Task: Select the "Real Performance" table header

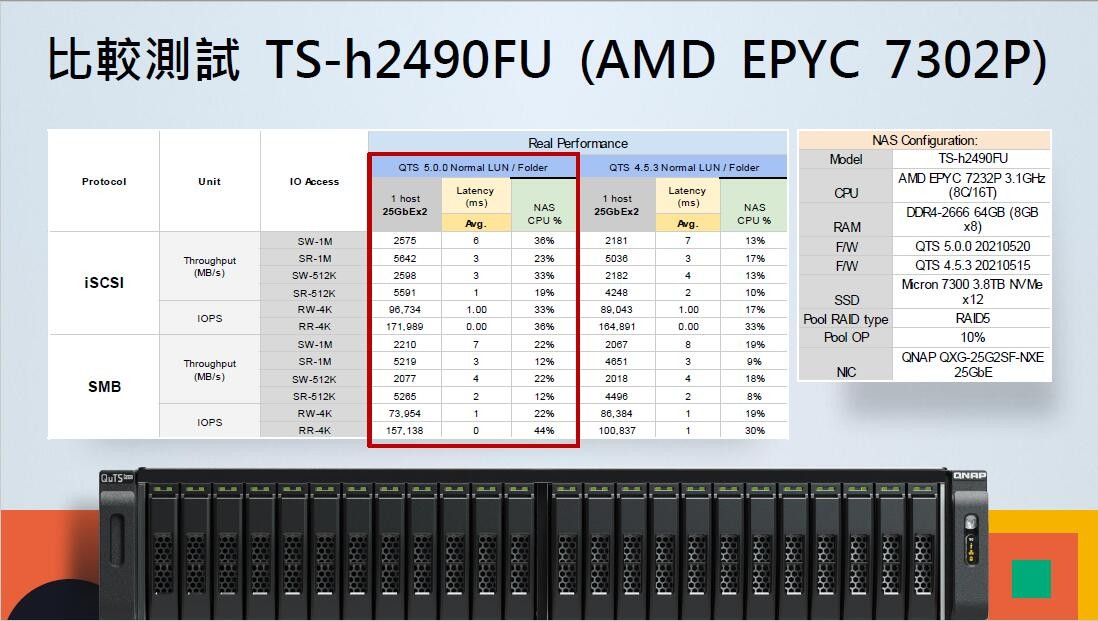Action: pos(578,143)
